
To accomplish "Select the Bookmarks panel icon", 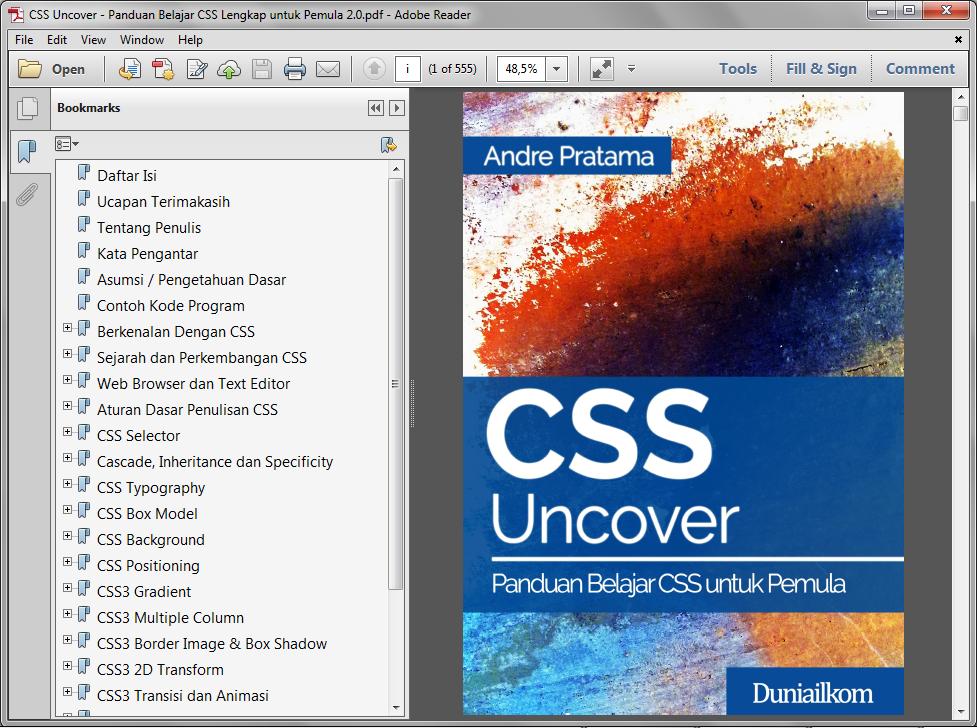I will [x=27, y=151].
